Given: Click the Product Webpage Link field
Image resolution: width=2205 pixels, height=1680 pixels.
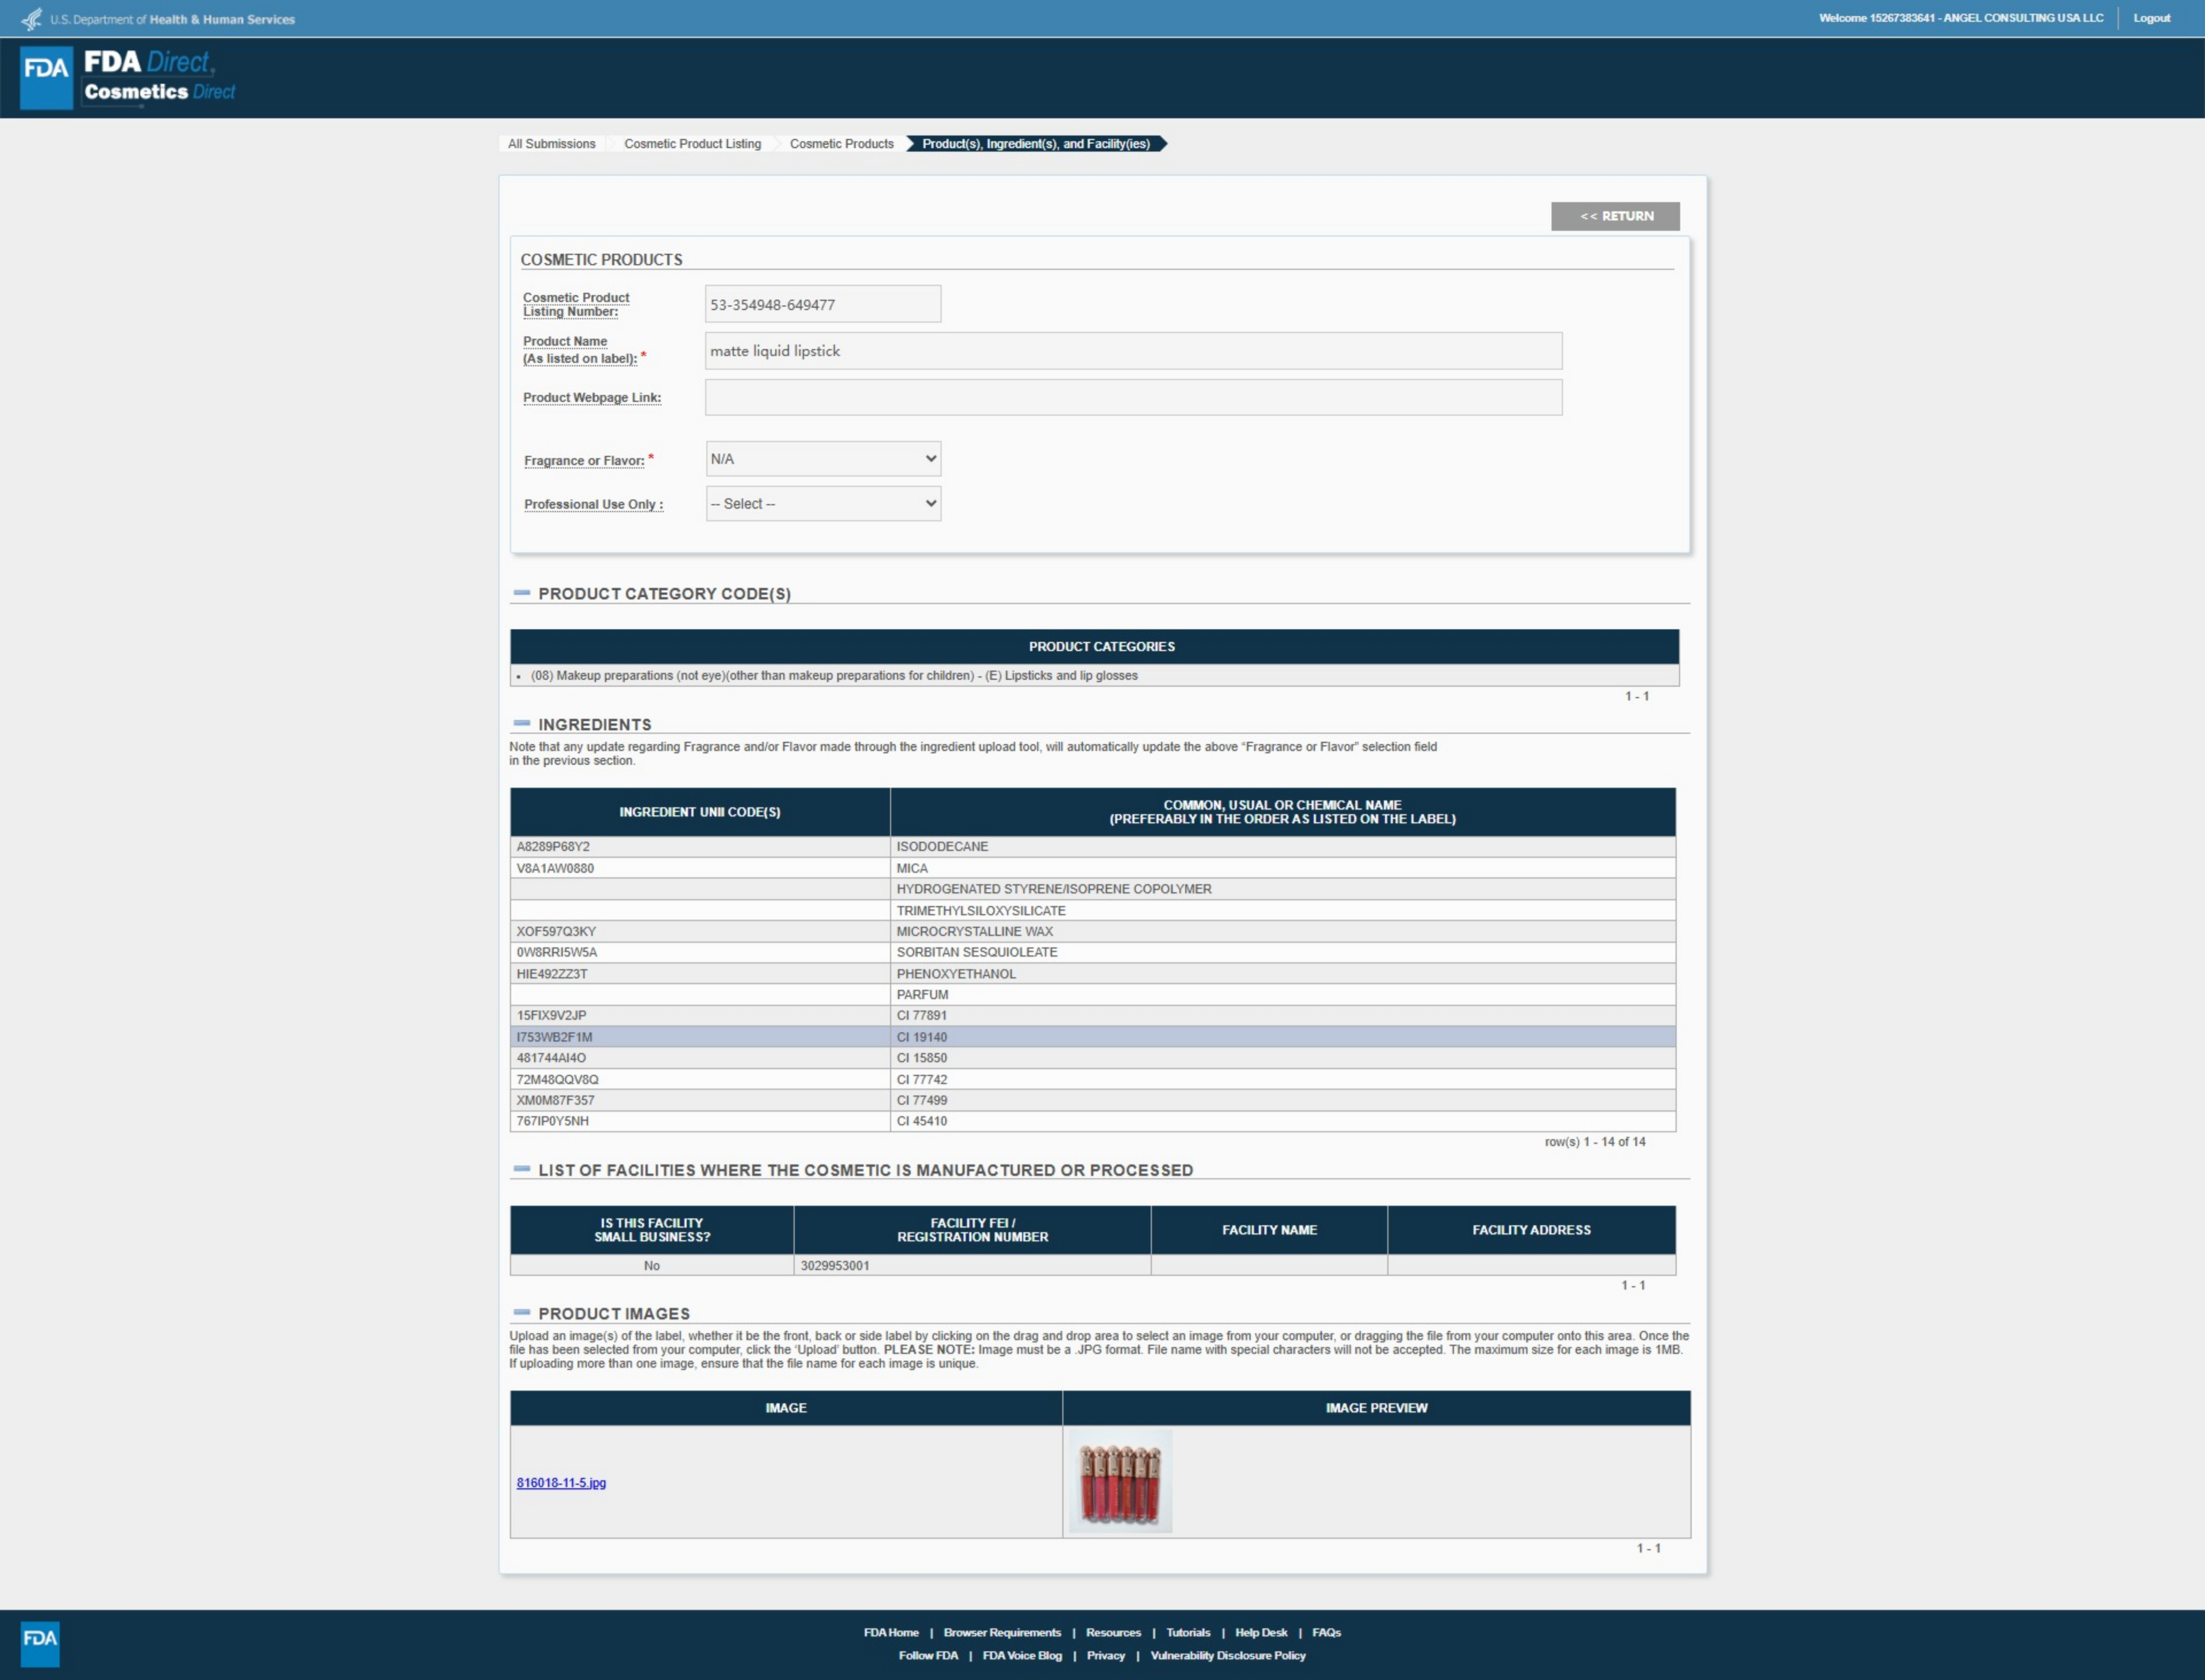Looking at the screenshot, I should point(1132,398).
